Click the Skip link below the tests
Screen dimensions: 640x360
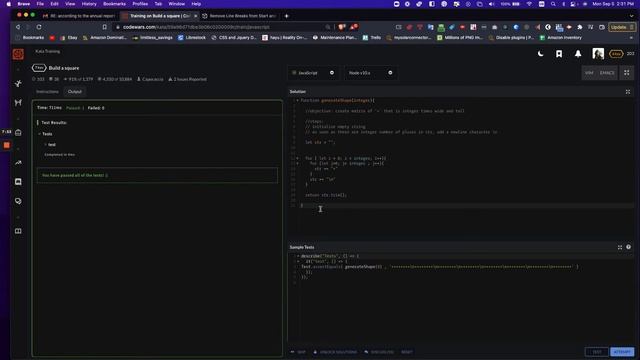(298, 352)
